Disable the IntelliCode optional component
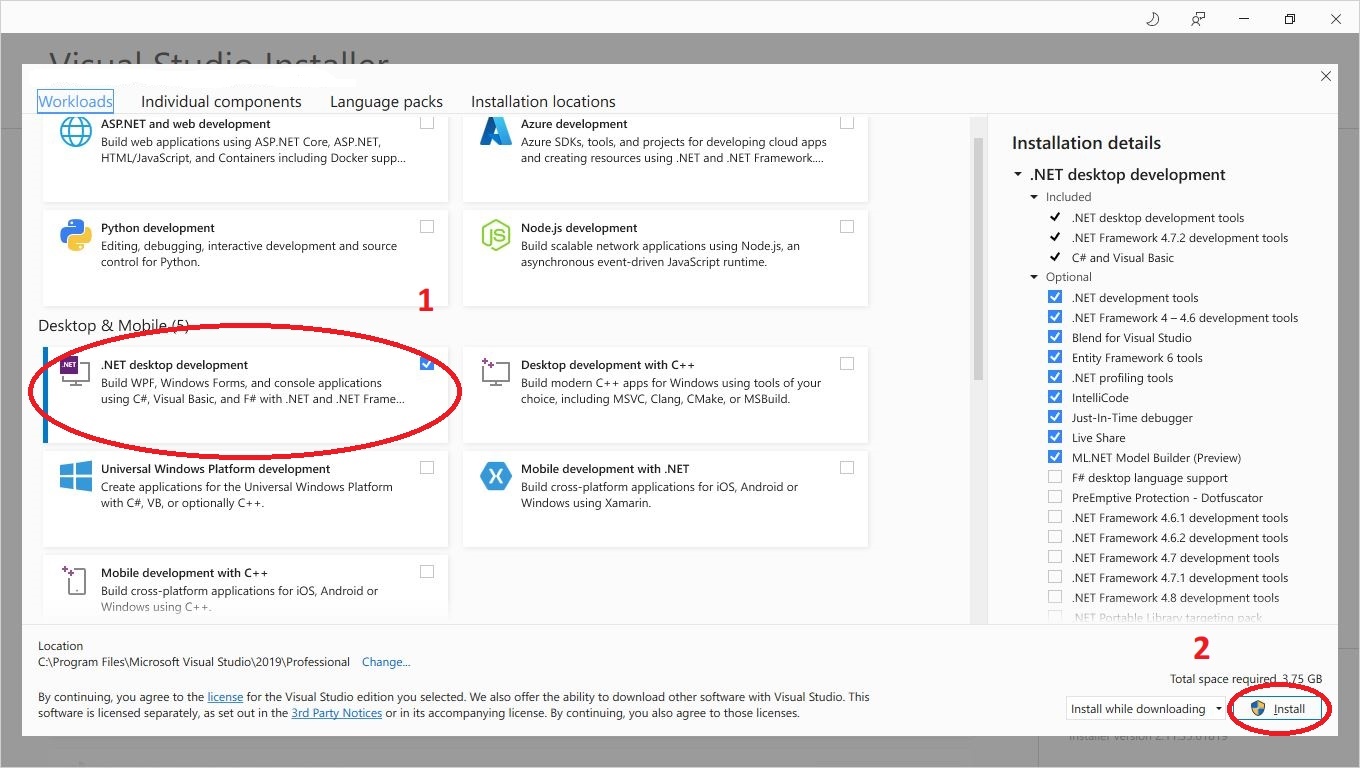 pos(1055,397)
